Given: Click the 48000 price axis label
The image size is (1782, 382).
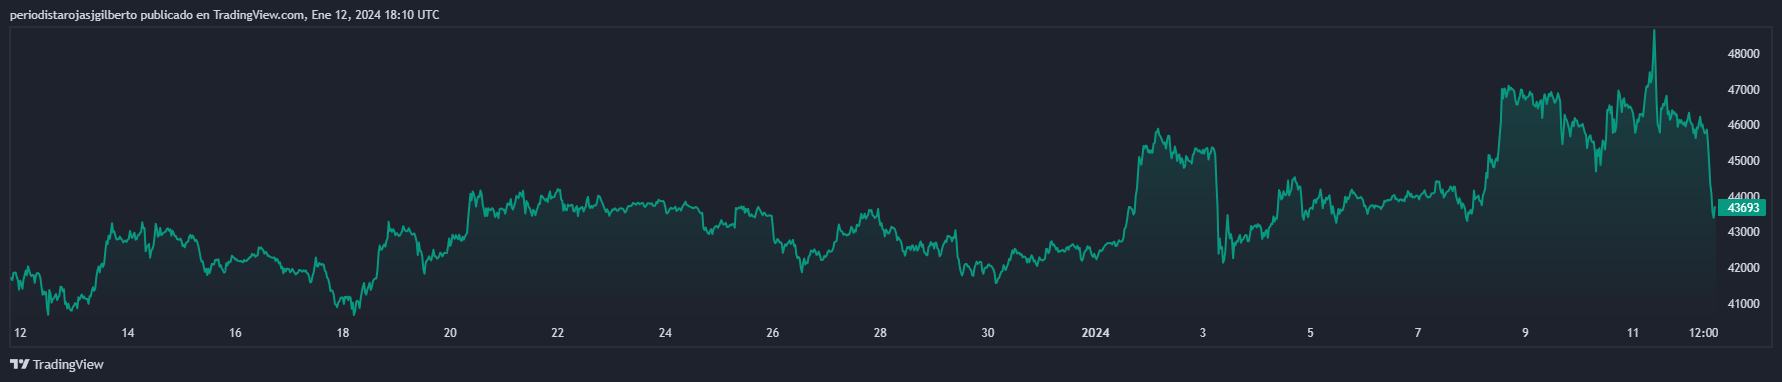Looking at the screenshot, I should tap(1744, 54).
